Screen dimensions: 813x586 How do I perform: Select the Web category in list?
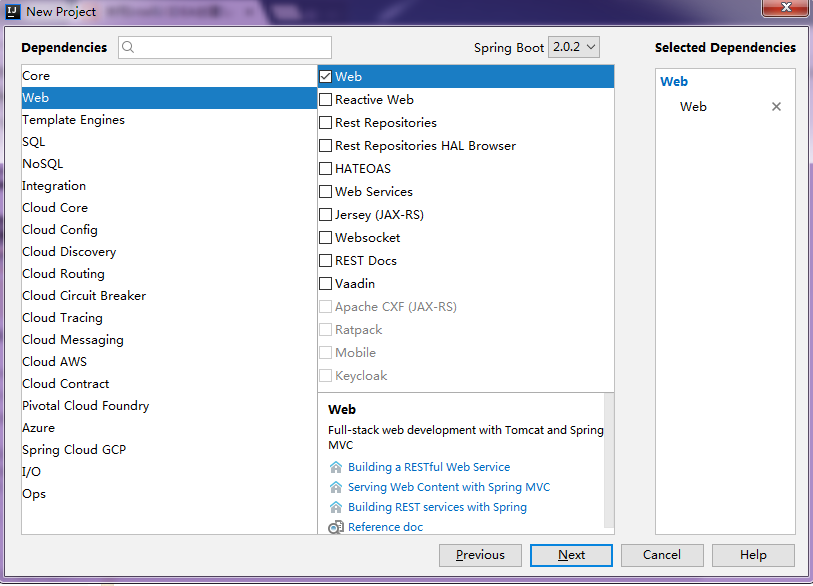[x=169, y=97]
